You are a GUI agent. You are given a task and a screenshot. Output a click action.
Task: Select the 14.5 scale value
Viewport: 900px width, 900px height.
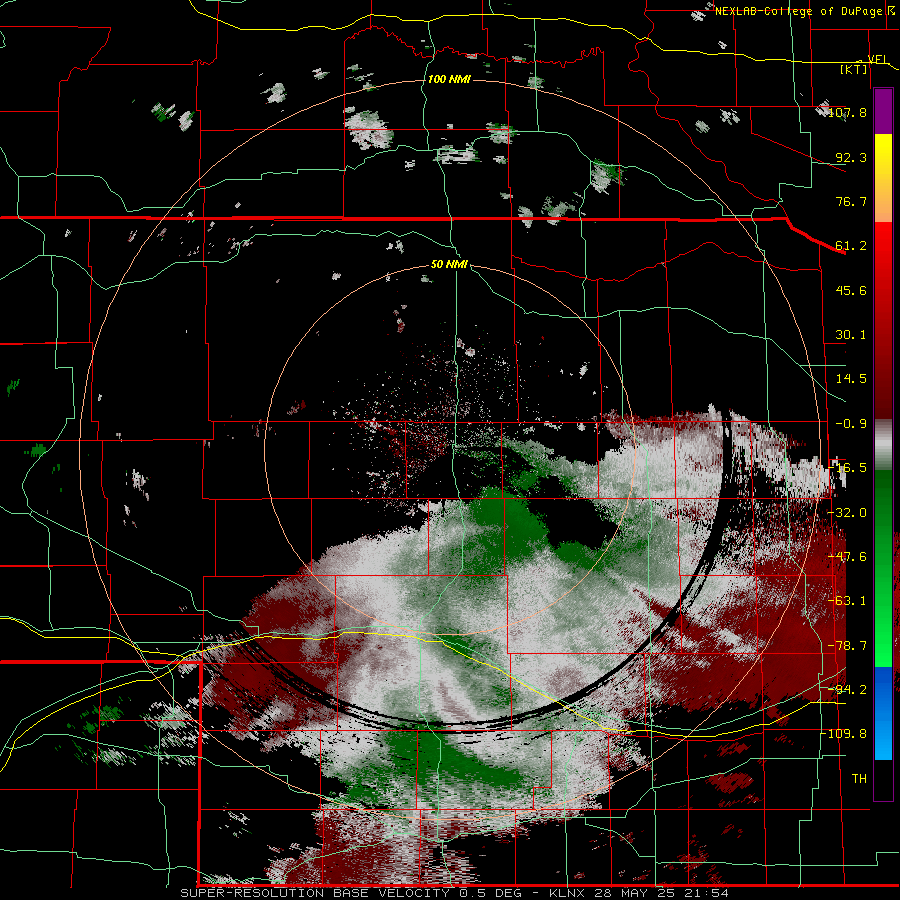coord(852,379)
